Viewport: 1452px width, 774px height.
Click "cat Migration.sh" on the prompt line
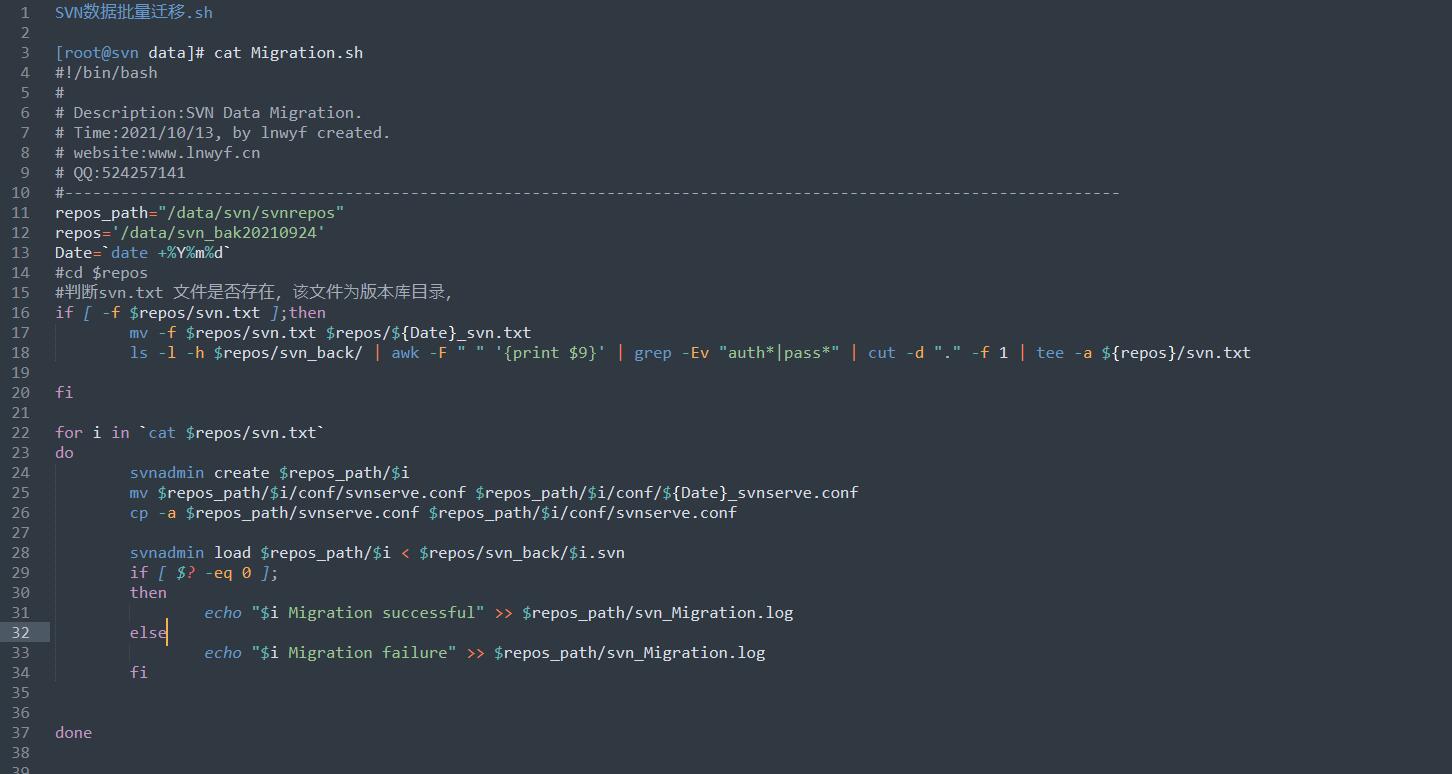point(288,52)
